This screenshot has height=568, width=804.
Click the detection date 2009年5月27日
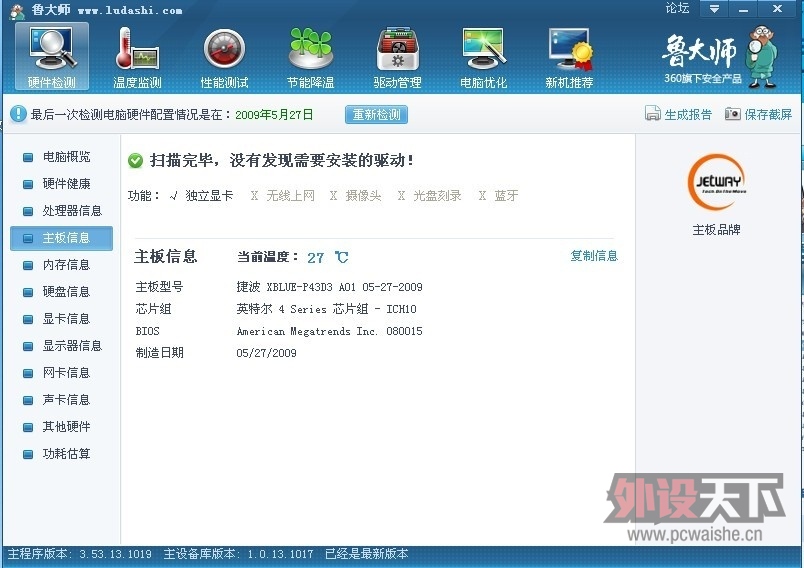pyautogui.click(x=274, y=114)
